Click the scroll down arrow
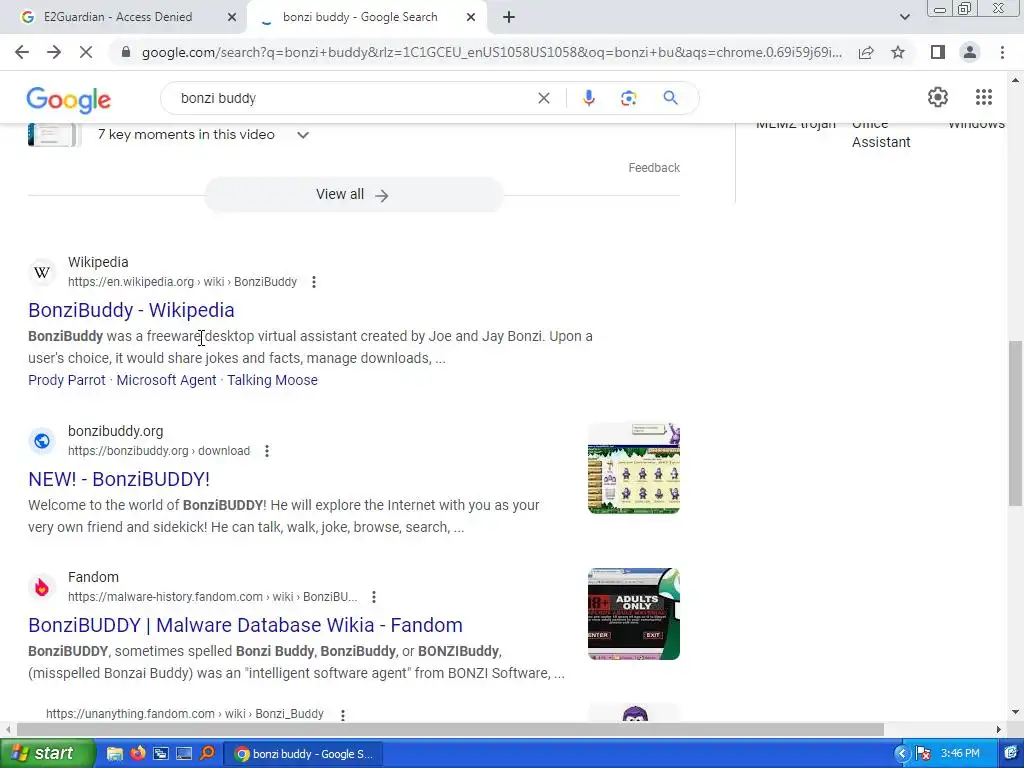The image size is (1024, 768). pyautogui.click(x=1015, y=712)
